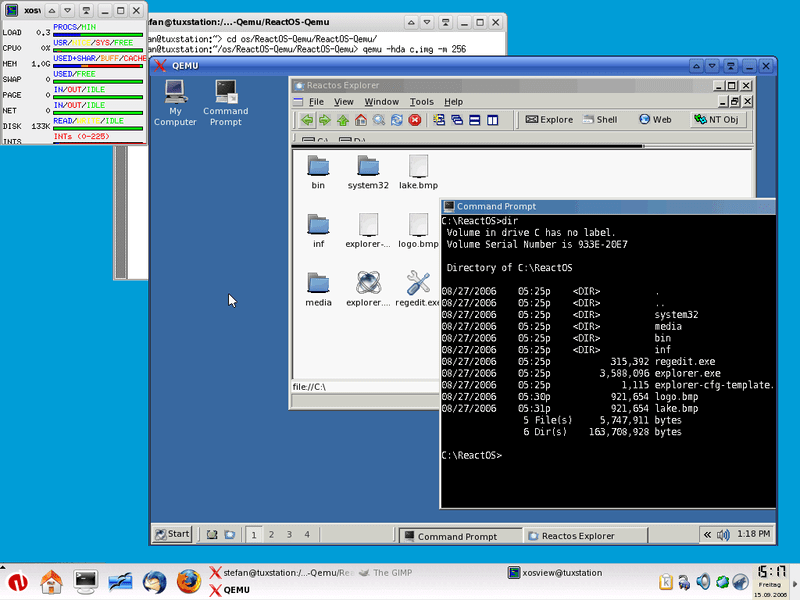Viewport: 800px width, 600px height.
Task: Click the Refresh icon in Explorer toolbar
Action: (x=397, y=120)
